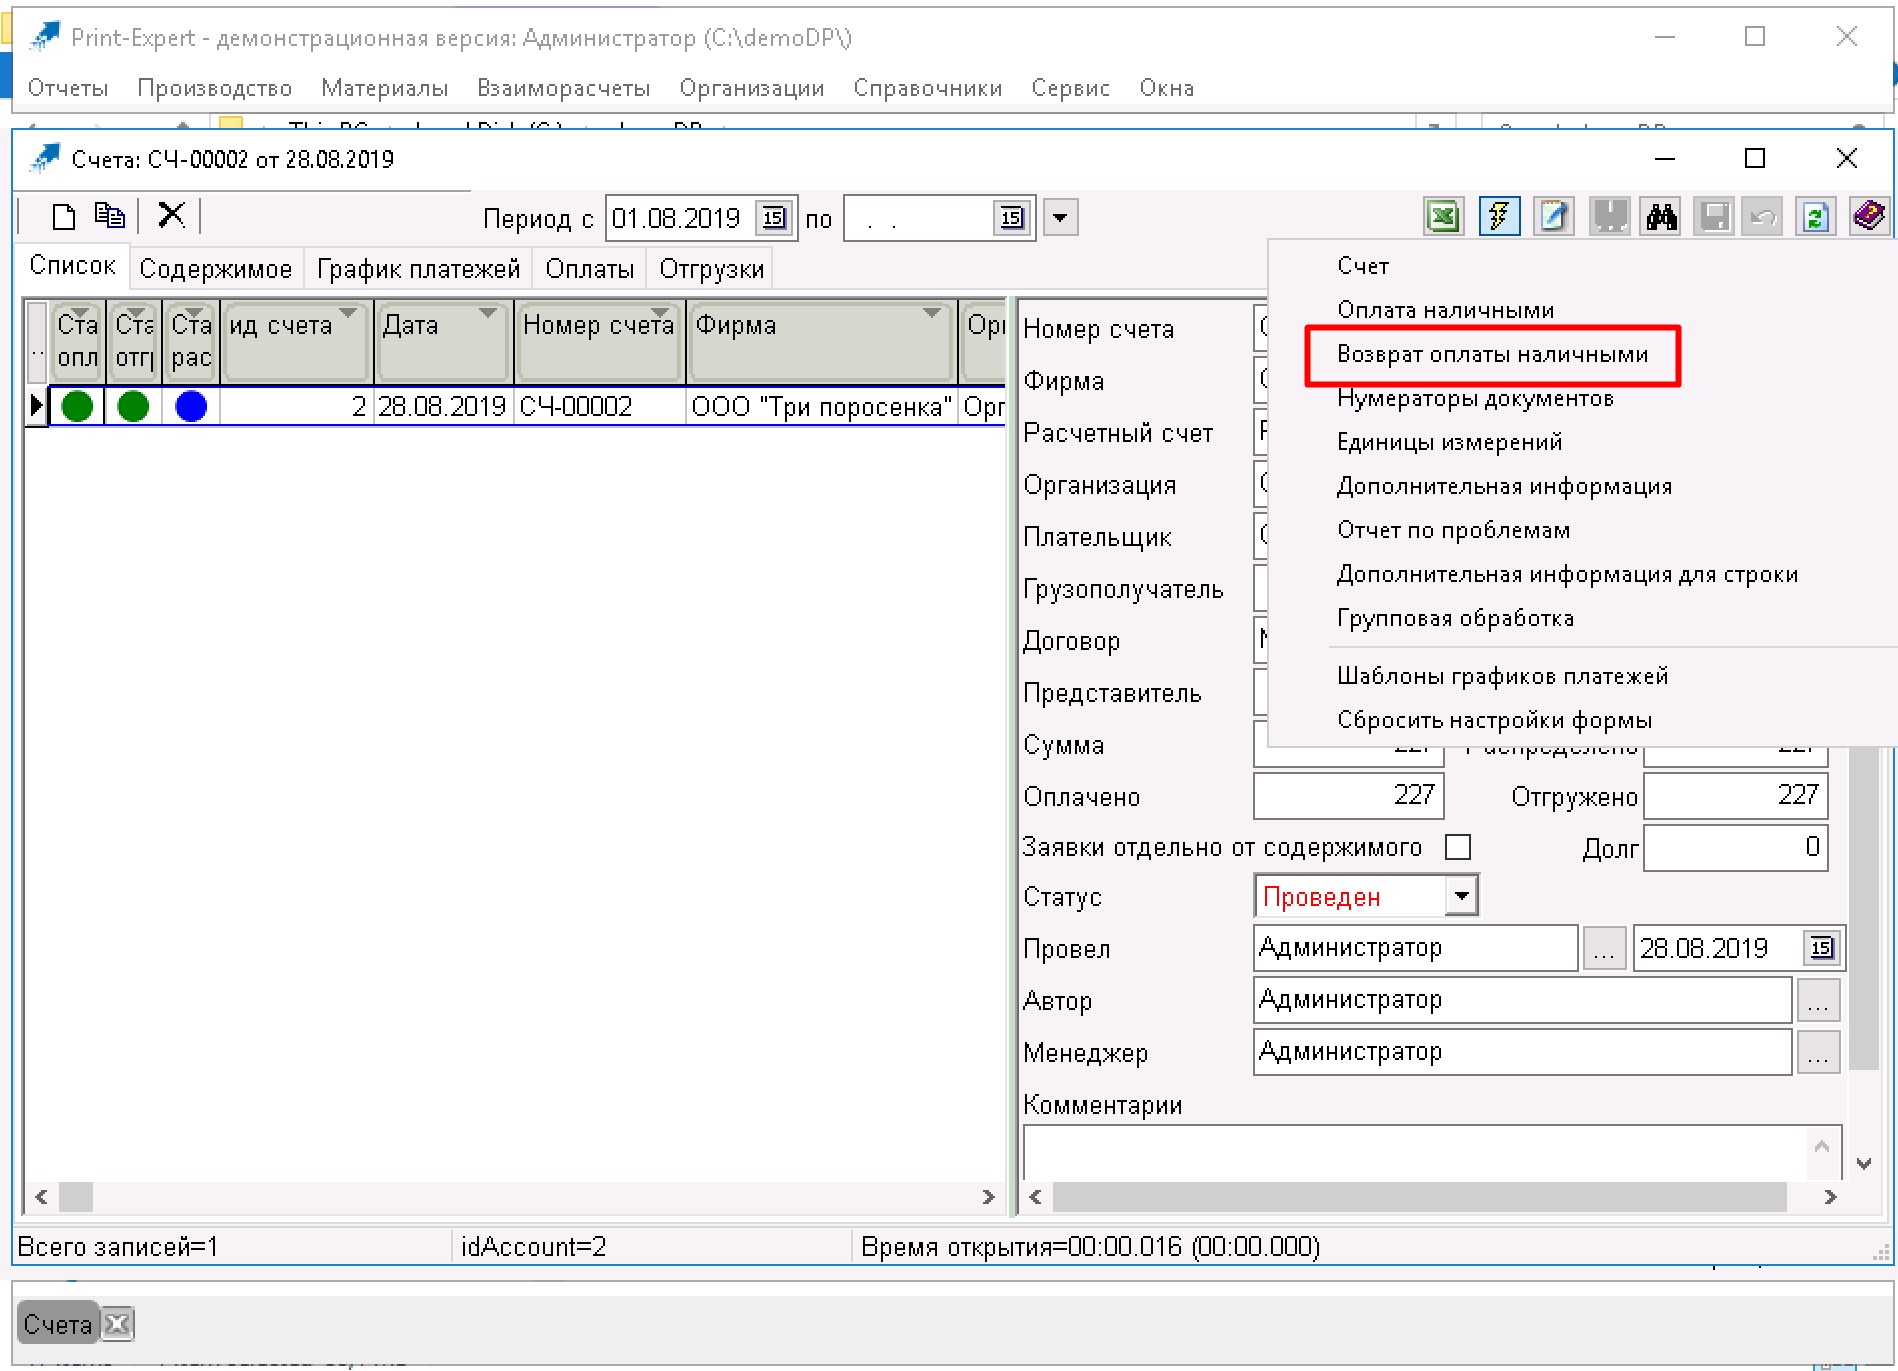Viewport: 1898px width, 1371px height.
Task: Refresh the invoices list
Action: (1816, 216)
